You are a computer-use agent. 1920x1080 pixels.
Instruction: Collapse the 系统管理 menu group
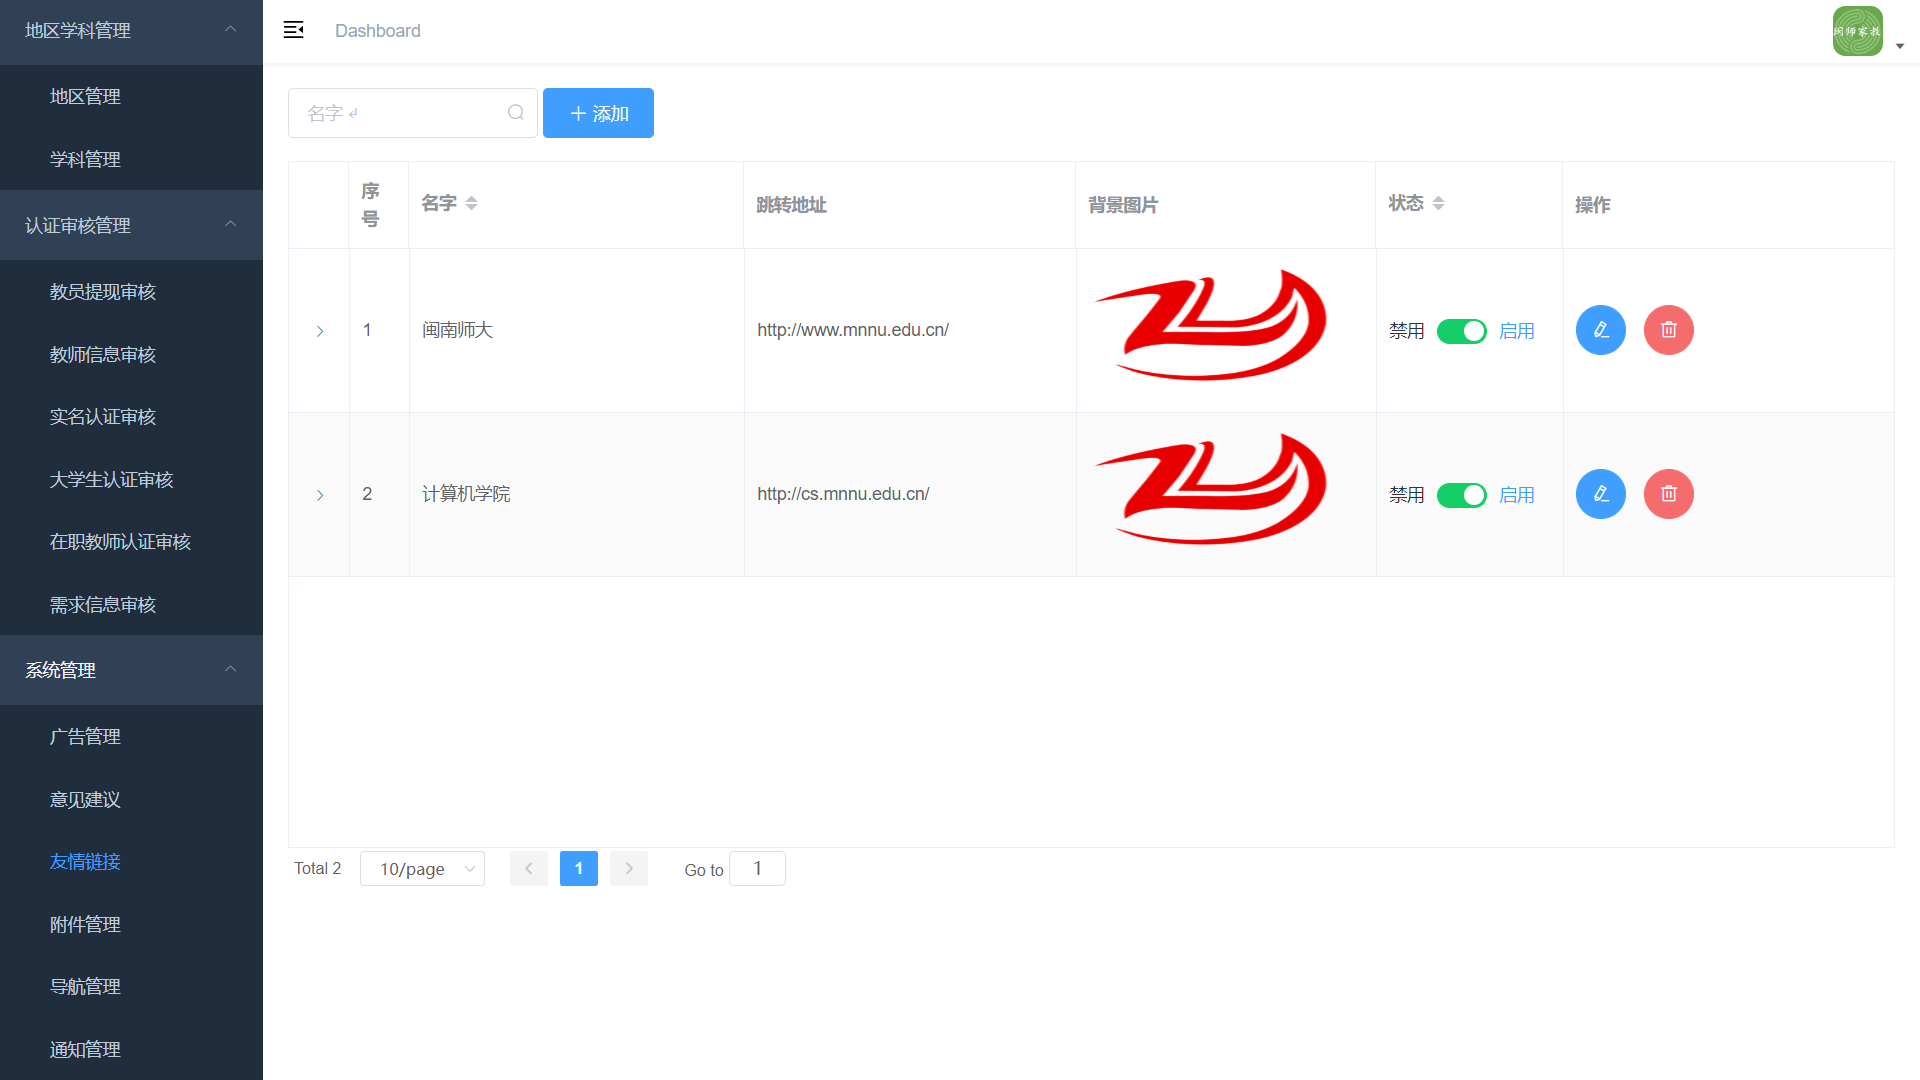point(131,670)
